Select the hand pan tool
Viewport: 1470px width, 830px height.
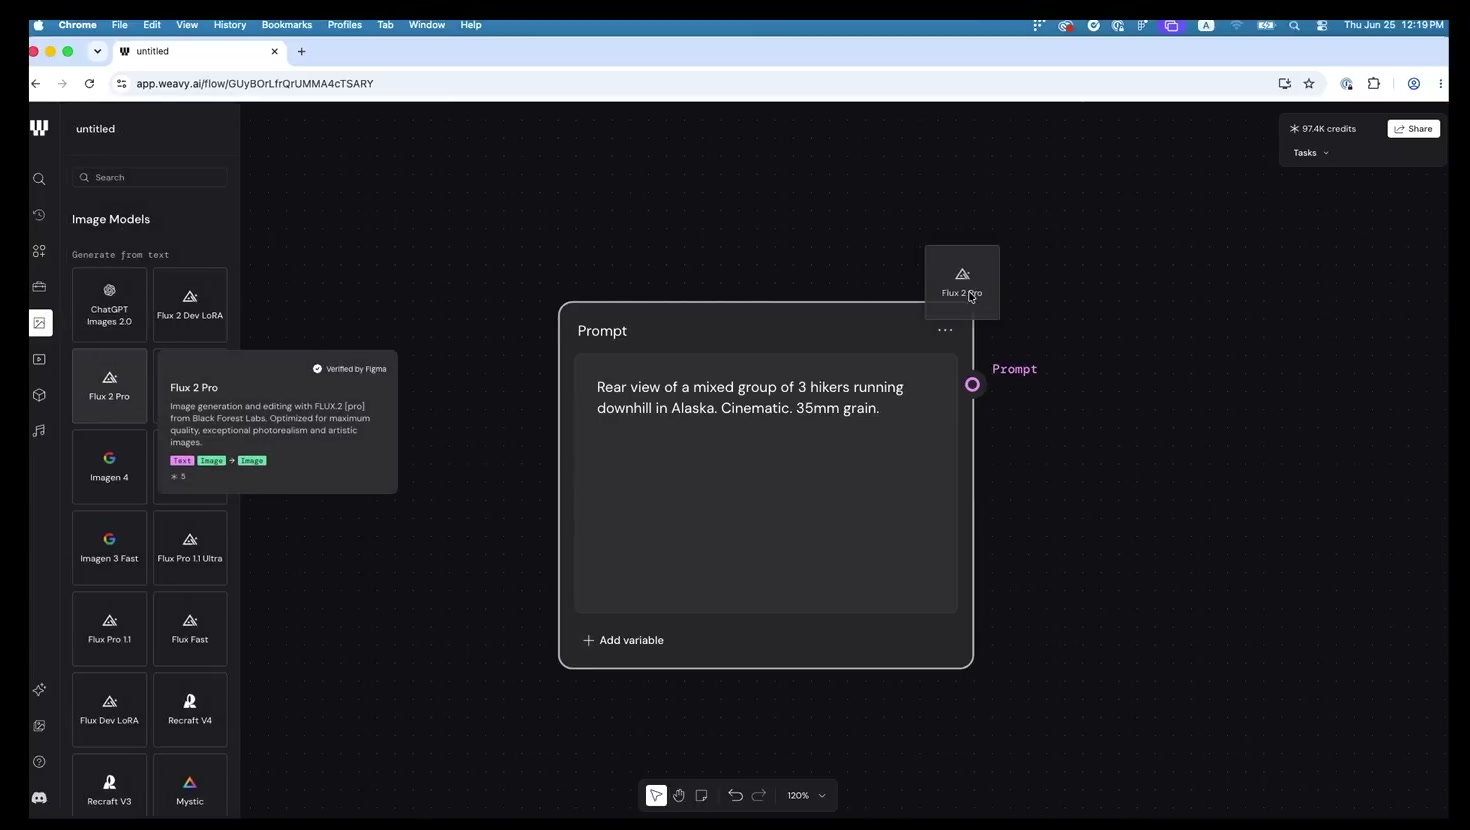[x=679, y=795]
